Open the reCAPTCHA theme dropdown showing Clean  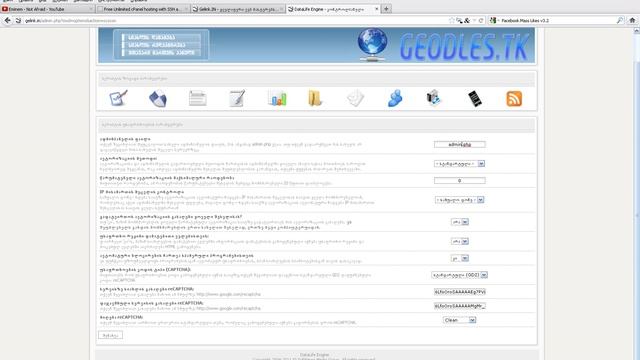(460, 320)
